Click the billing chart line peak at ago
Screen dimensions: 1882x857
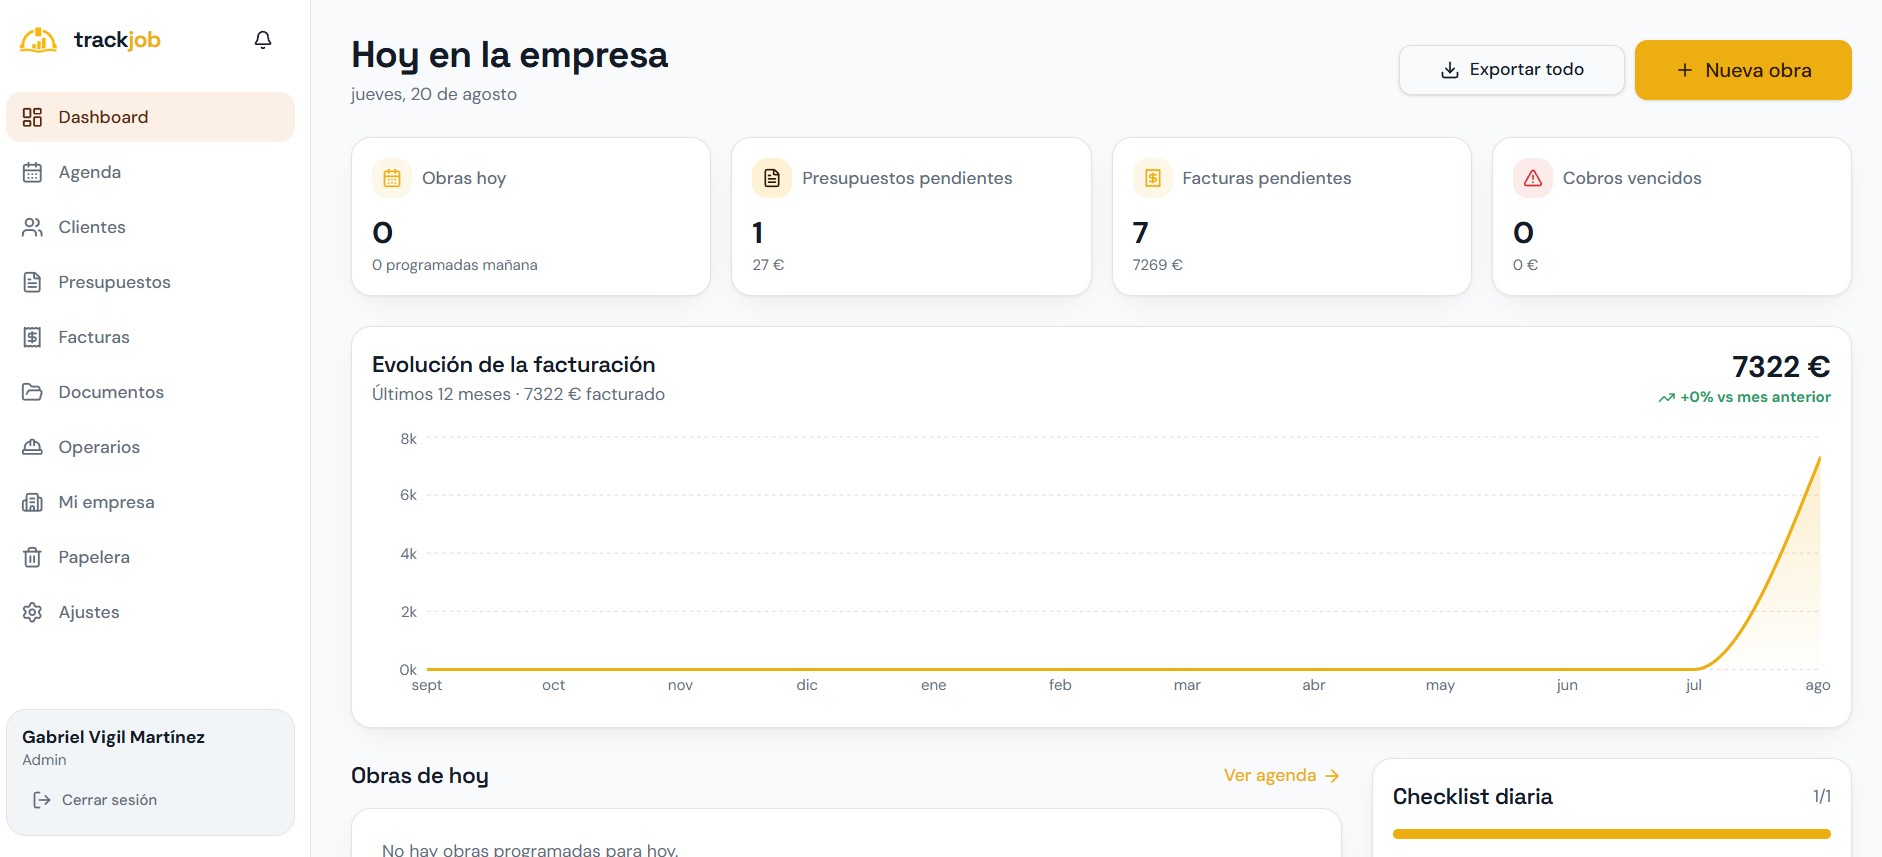pos(1819,458)
